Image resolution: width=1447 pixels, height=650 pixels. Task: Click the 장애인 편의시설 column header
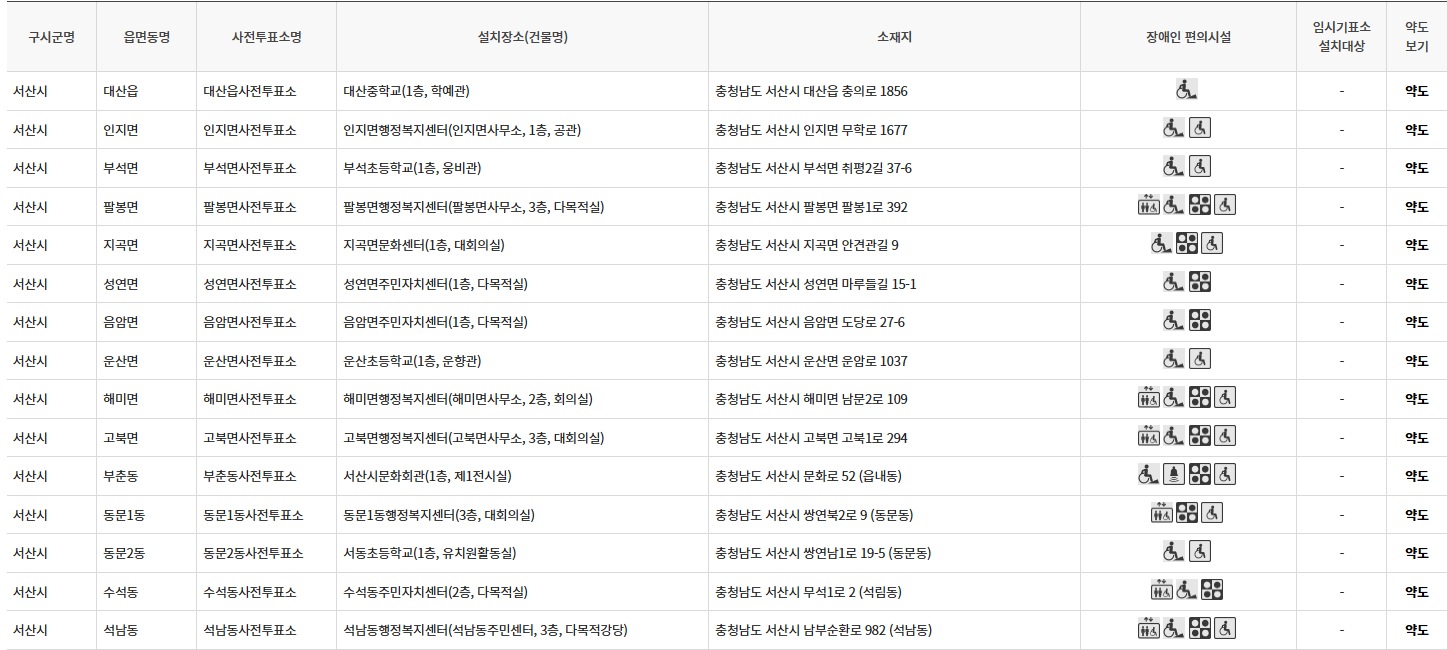pos(1188,36)
